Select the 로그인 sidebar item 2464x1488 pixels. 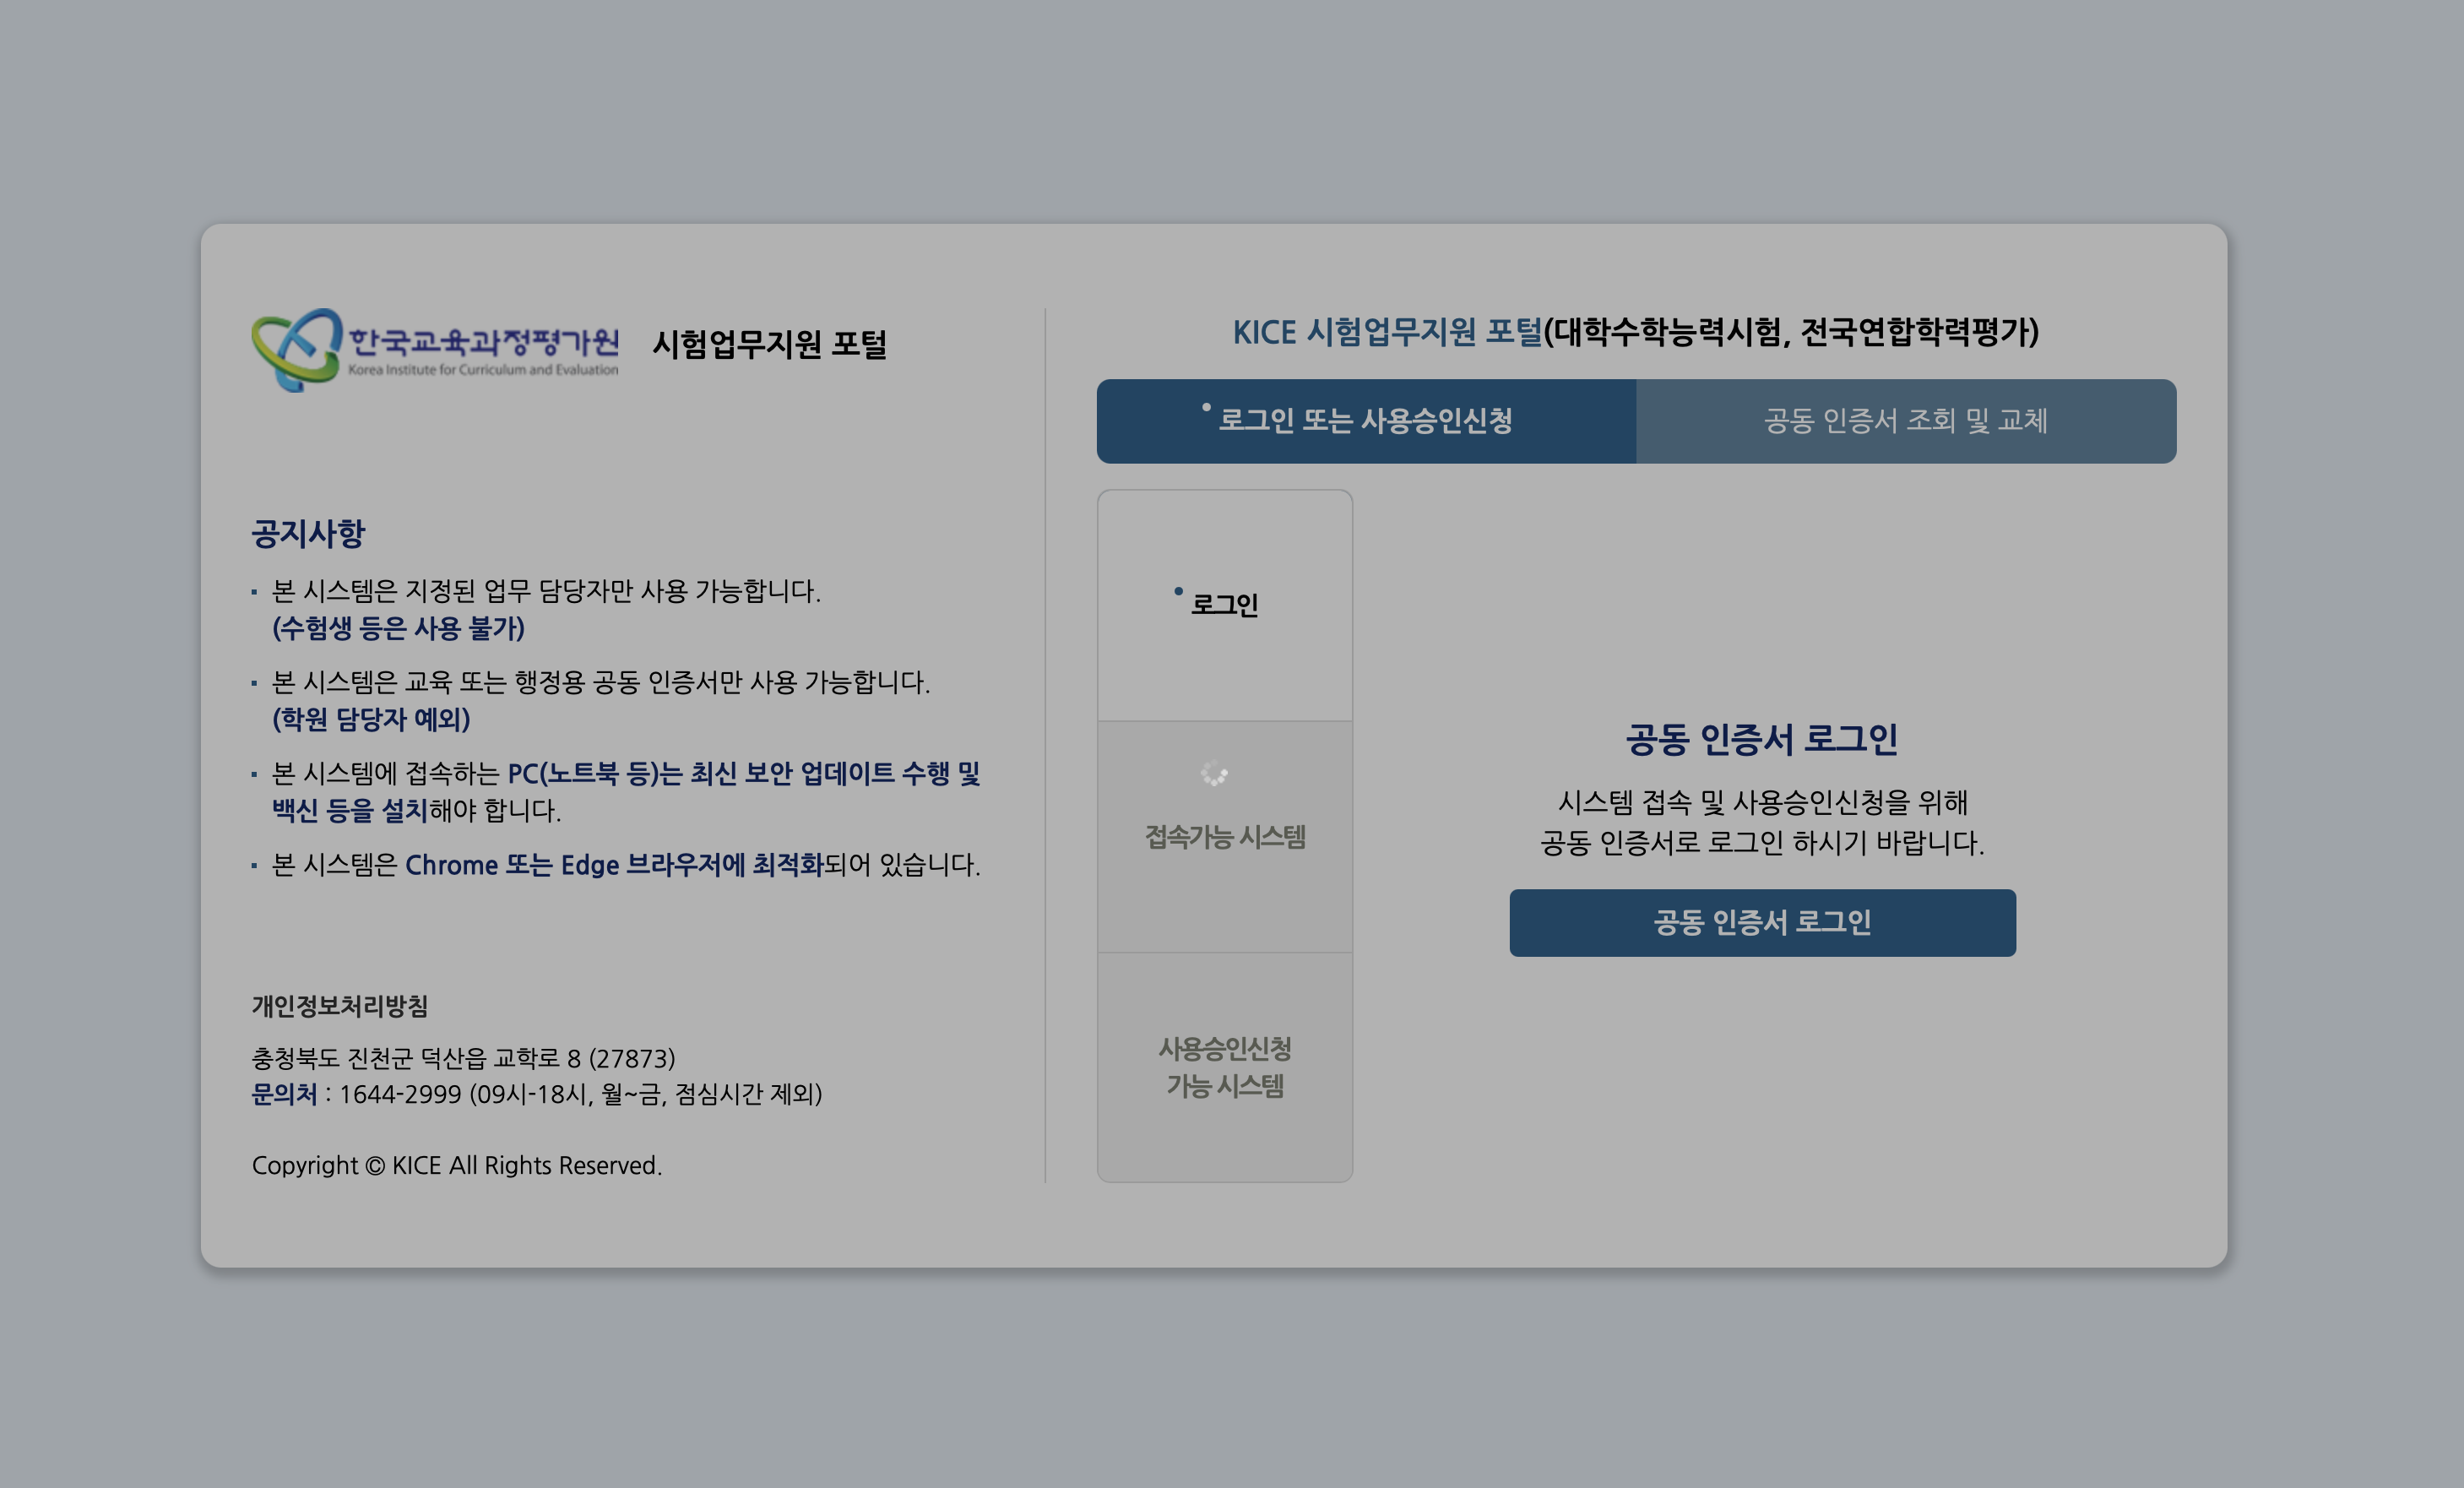pyautogui.click(x=1225, y=603)
